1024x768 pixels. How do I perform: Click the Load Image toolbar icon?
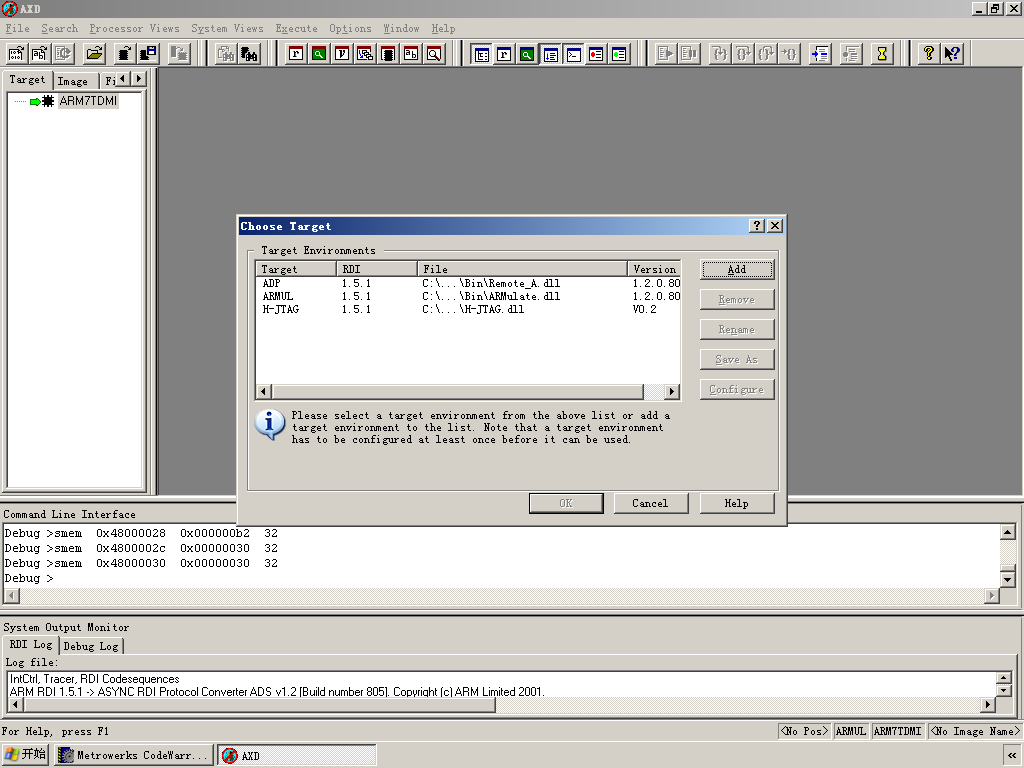[16, 54]
